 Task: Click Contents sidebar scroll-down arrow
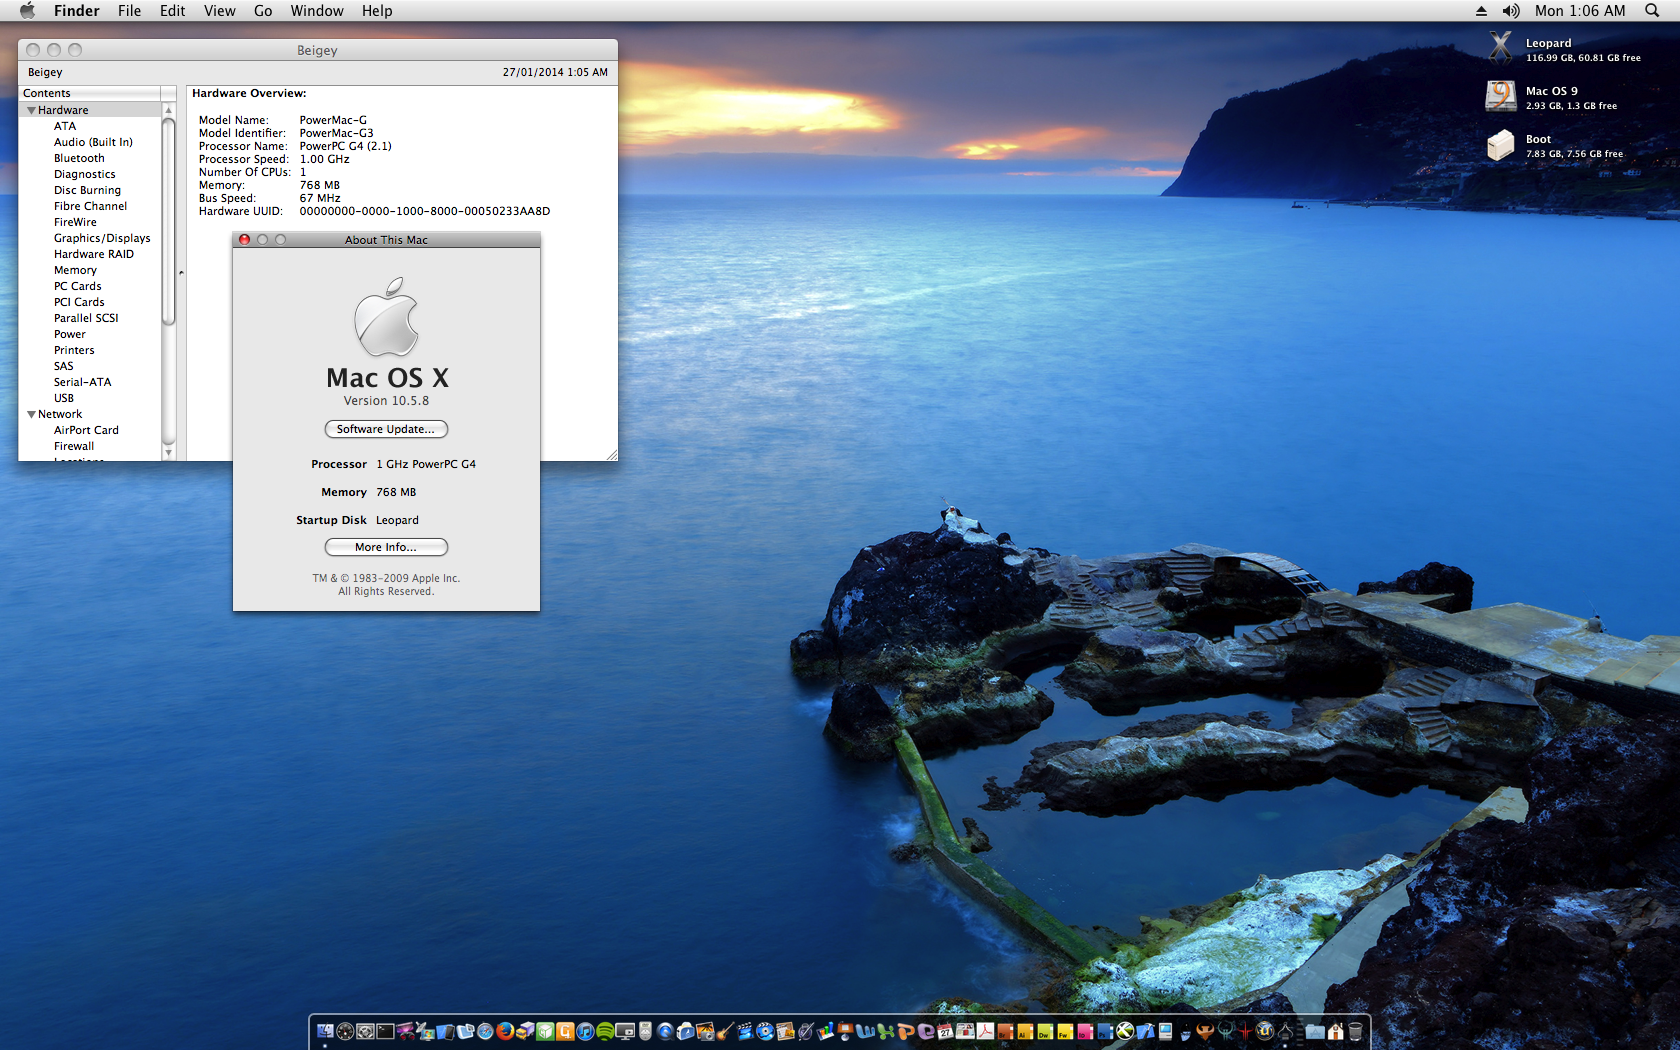coord(168,453)
